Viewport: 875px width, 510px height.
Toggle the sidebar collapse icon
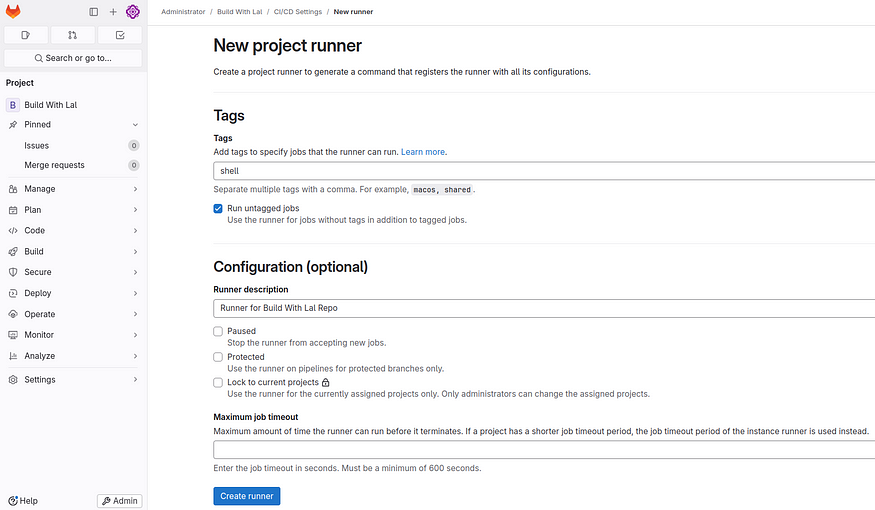94,12
